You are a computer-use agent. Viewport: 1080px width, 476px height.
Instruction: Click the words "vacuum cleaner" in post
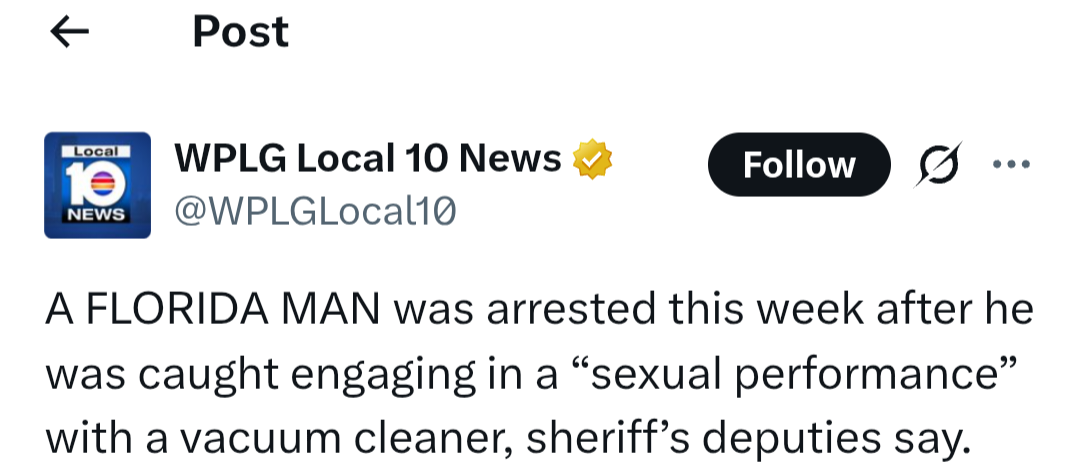click(333, 439)
